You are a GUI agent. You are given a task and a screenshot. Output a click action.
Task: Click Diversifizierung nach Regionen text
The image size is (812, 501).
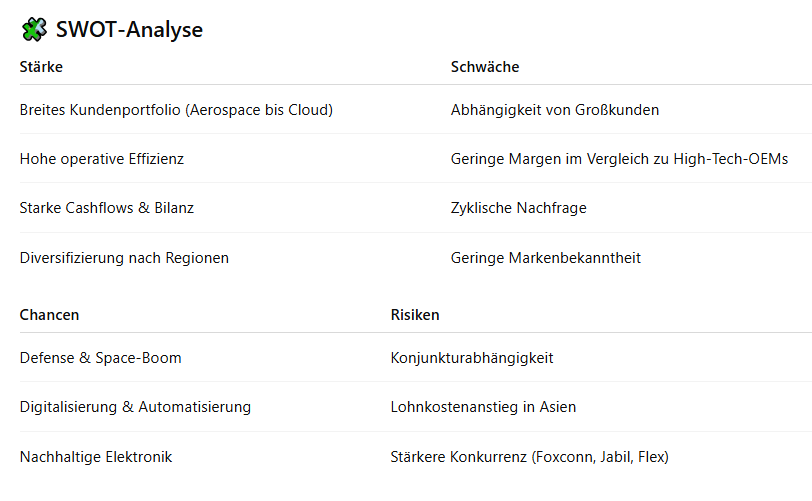click(124, 258)
